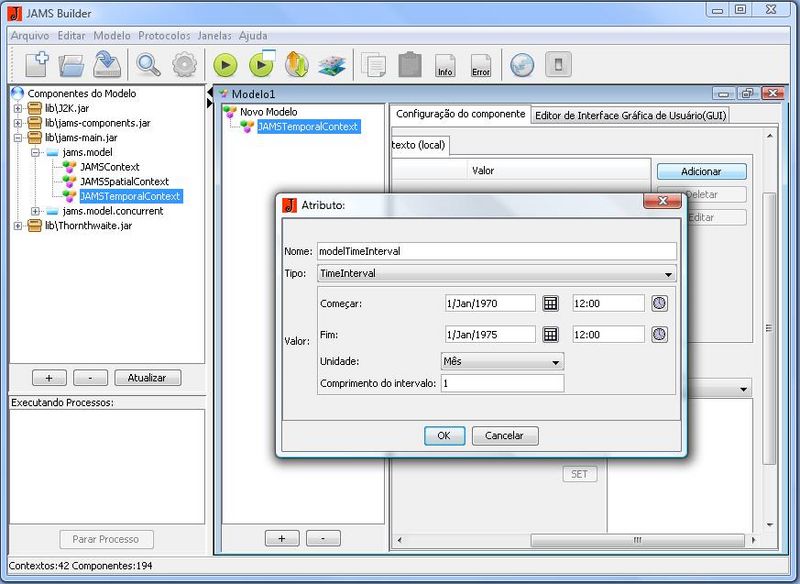800x584 pixels.
Task: Select JAMSSpatialContext in the component tree
Action: 124,181
